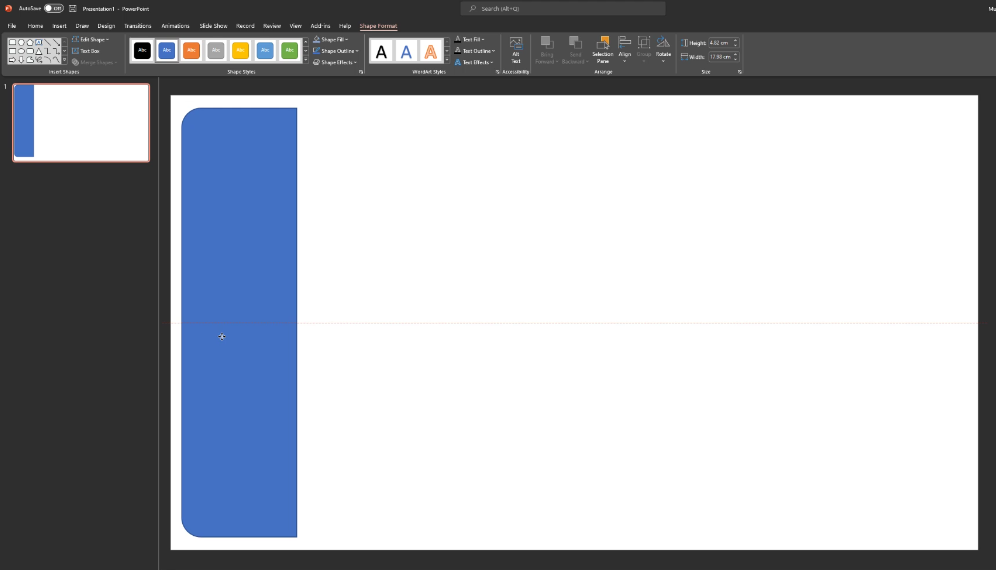Switch to the Animations tab
Screen dimensions: 996x570
click(x=175, y=26)
